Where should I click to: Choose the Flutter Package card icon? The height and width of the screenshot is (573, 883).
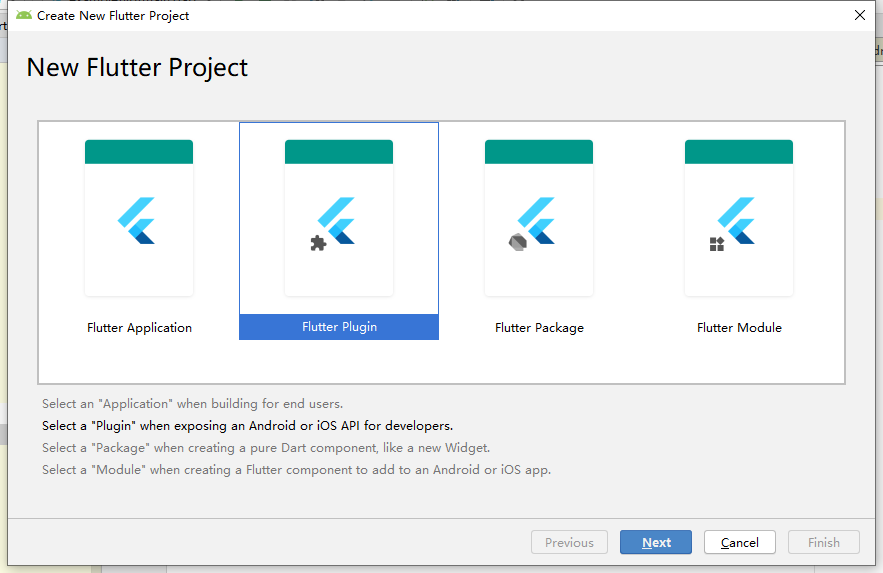pos(539,218)
